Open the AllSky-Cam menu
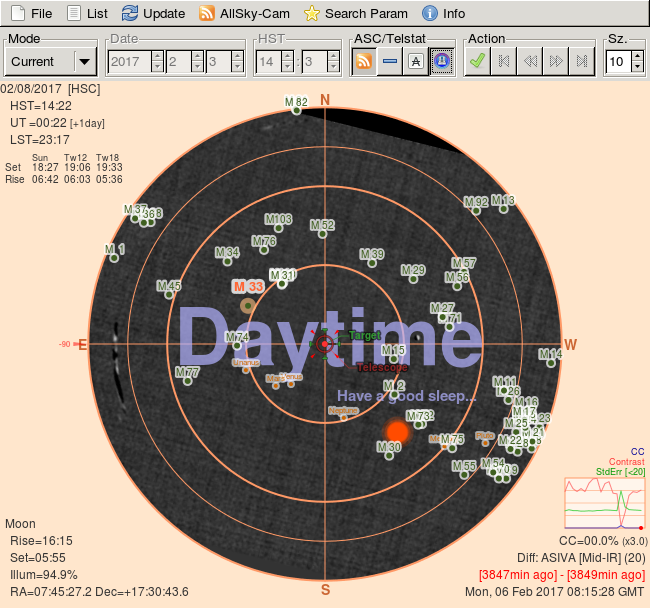 coord(244,13)
